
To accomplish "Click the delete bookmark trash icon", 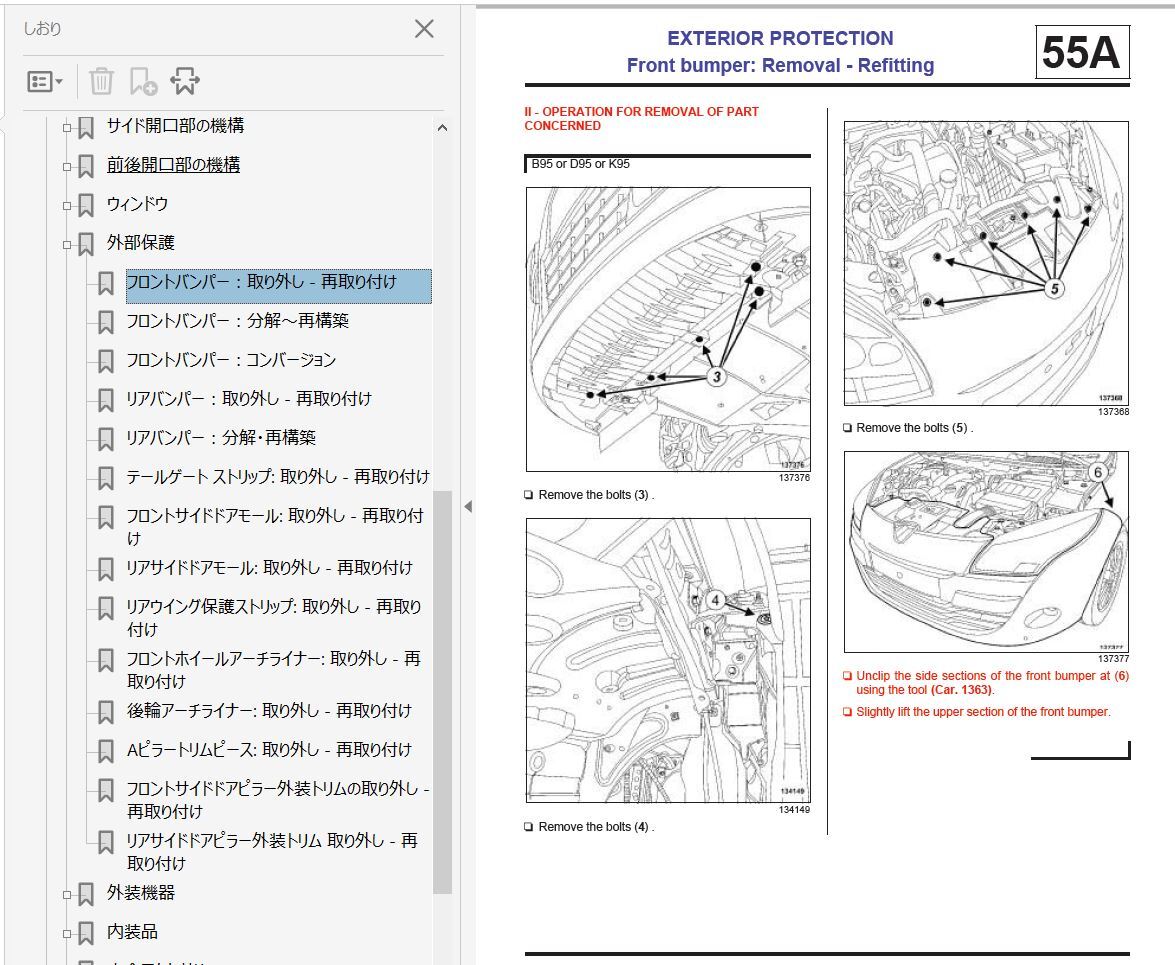I will (101, 82).
